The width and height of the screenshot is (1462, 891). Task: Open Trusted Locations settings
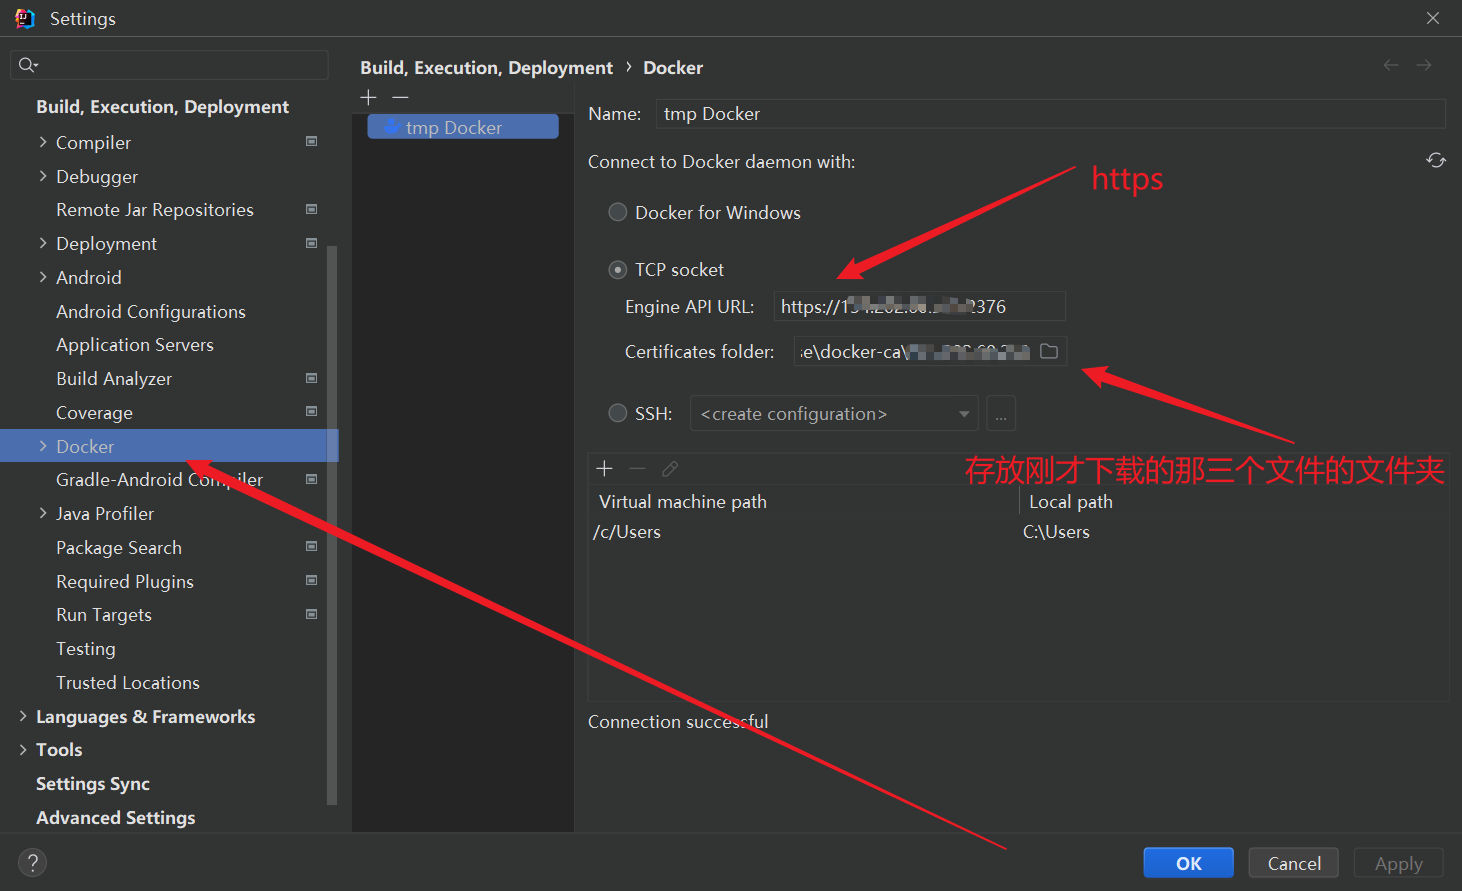(x=128, y=683)
